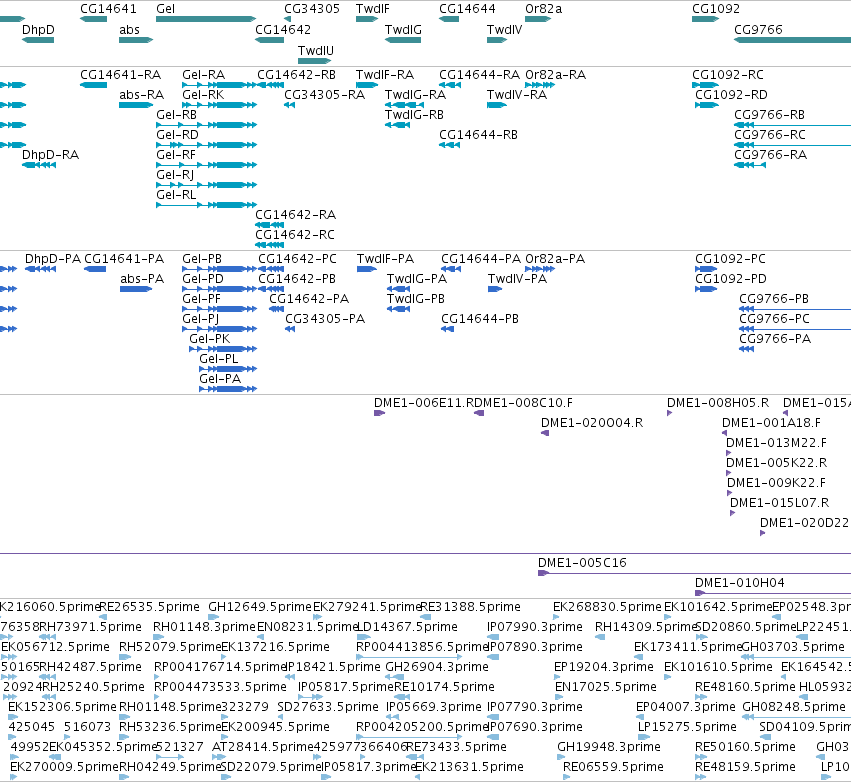
Task: Click the RE26535.5prime EST label
Action: tap(150, 606)
